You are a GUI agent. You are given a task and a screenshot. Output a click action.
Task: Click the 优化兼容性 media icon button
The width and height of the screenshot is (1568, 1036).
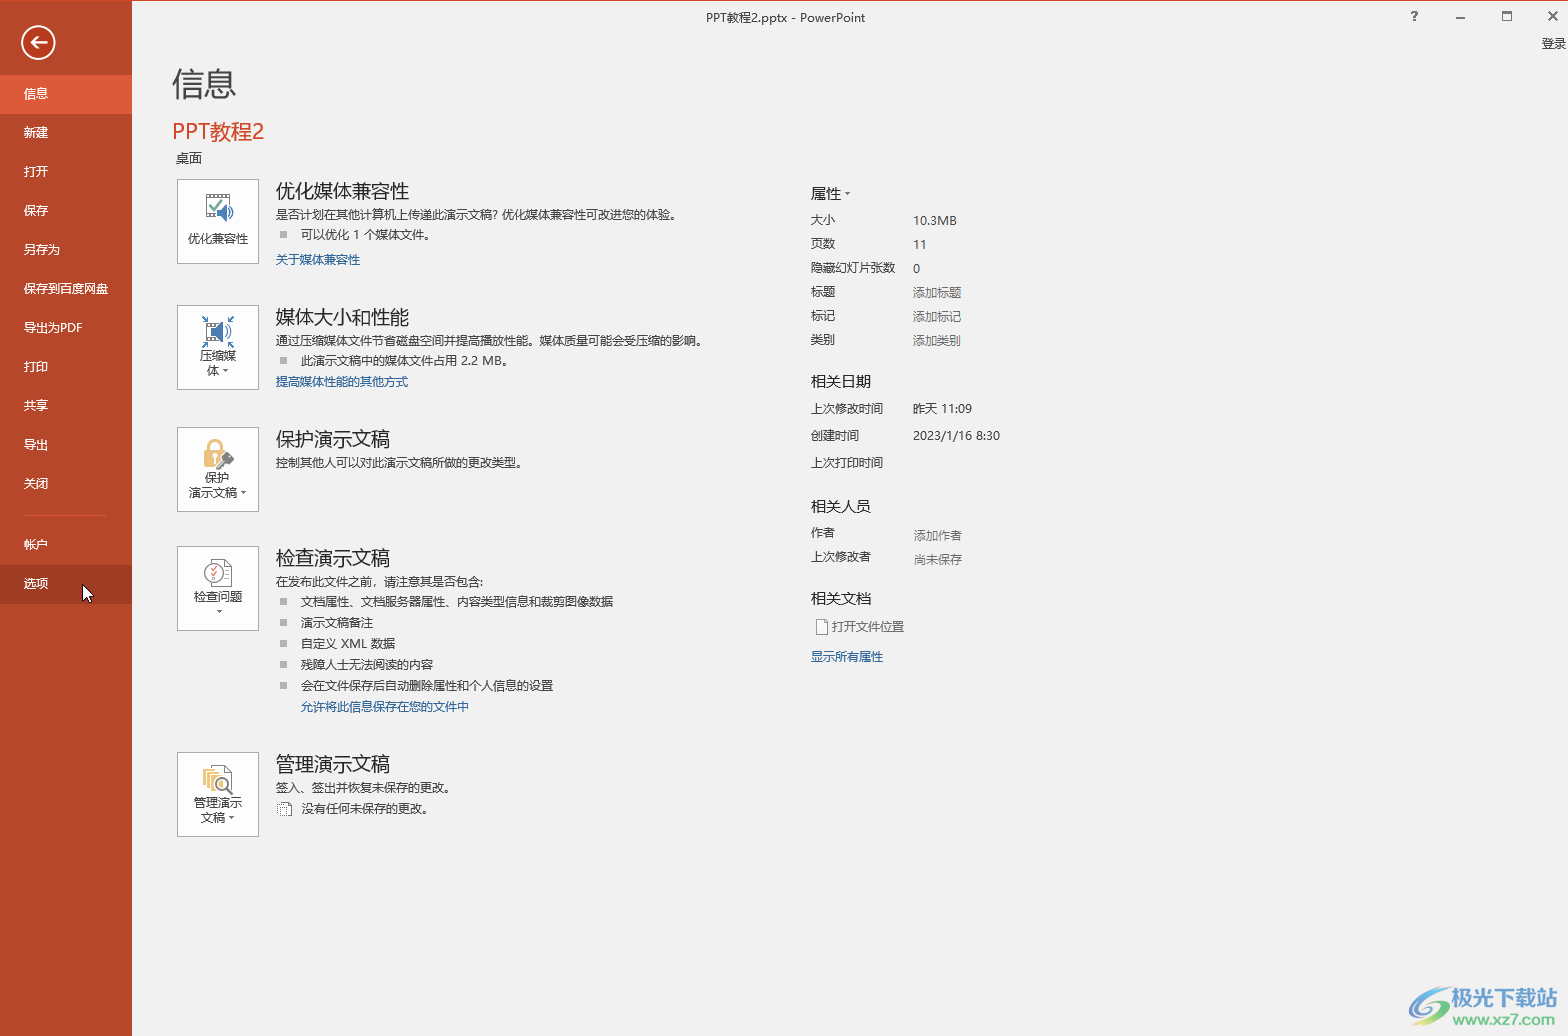218,222
